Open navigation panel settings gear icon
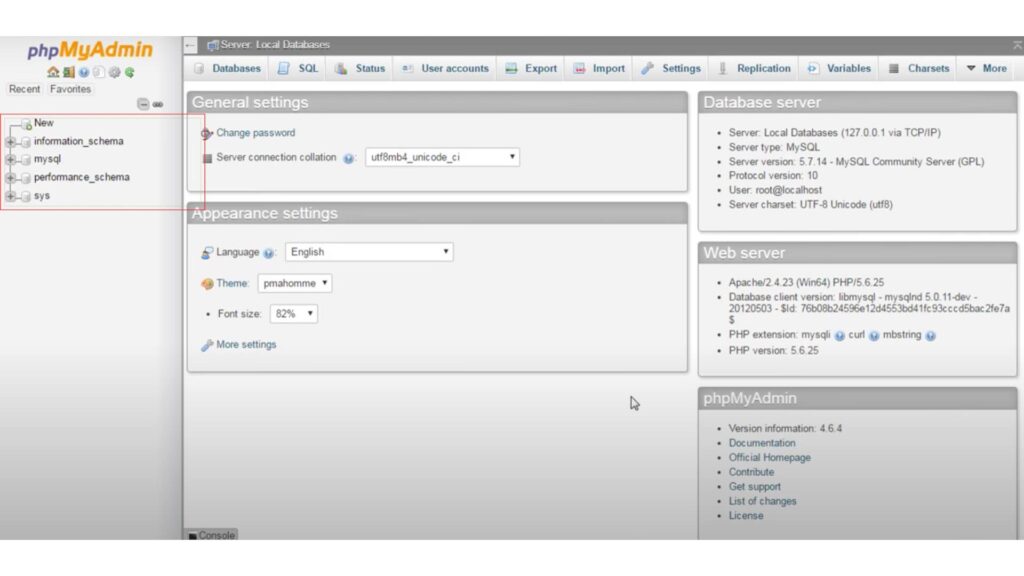 114,72
